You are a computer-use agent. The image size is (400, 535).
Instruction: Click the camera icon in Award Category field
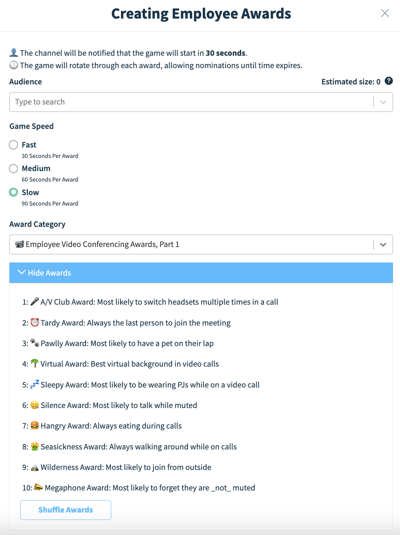19,244
